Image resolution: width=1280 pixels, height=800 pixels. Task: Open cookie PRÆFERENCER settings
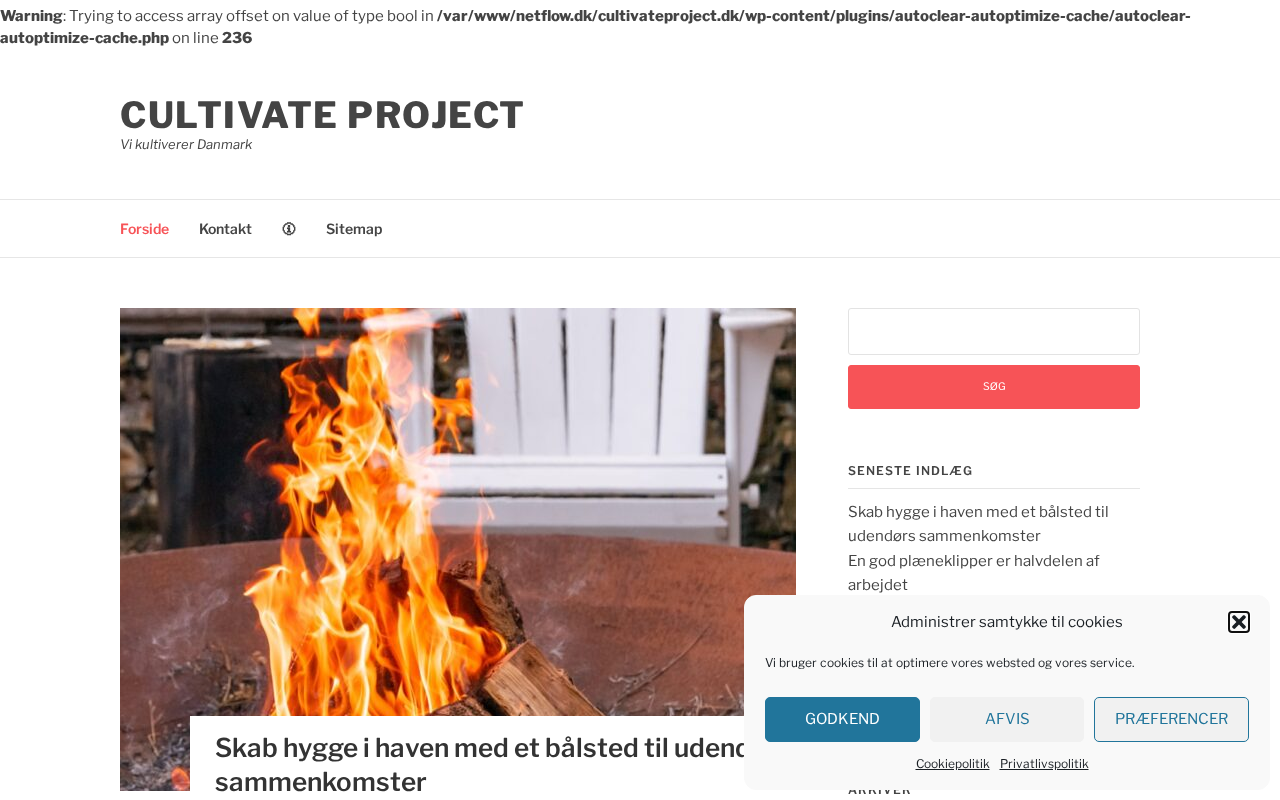click(x=1171, y=719)
